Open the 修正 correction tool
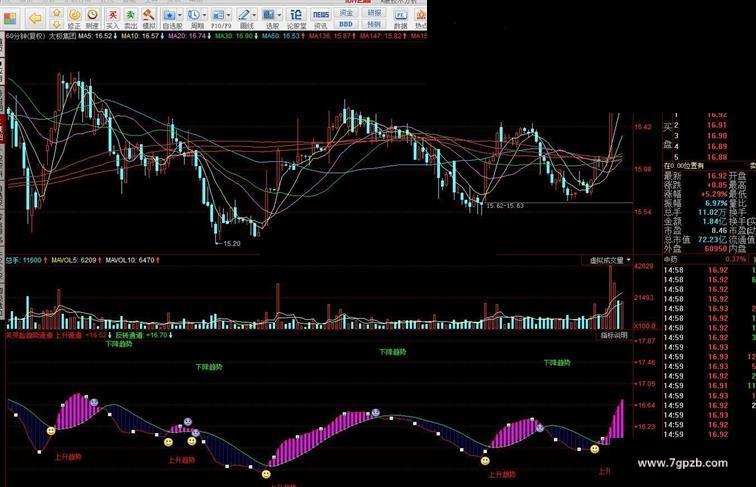This screenshot has width=756, height=487. [x=74, y=19]
